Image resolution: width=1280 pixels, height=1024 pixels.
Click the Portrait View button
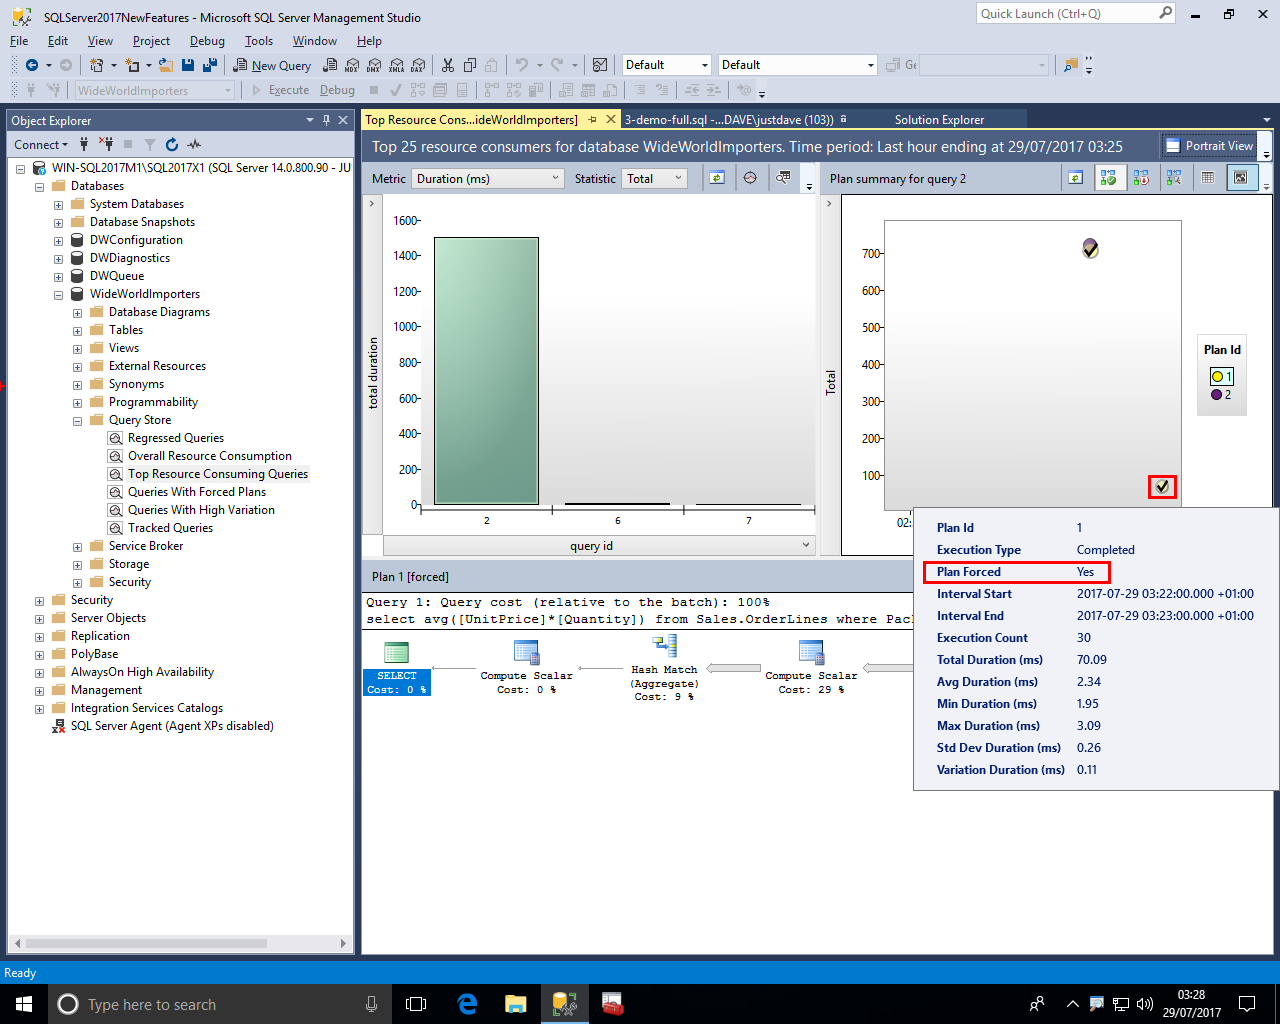[x=1208, y=146]
